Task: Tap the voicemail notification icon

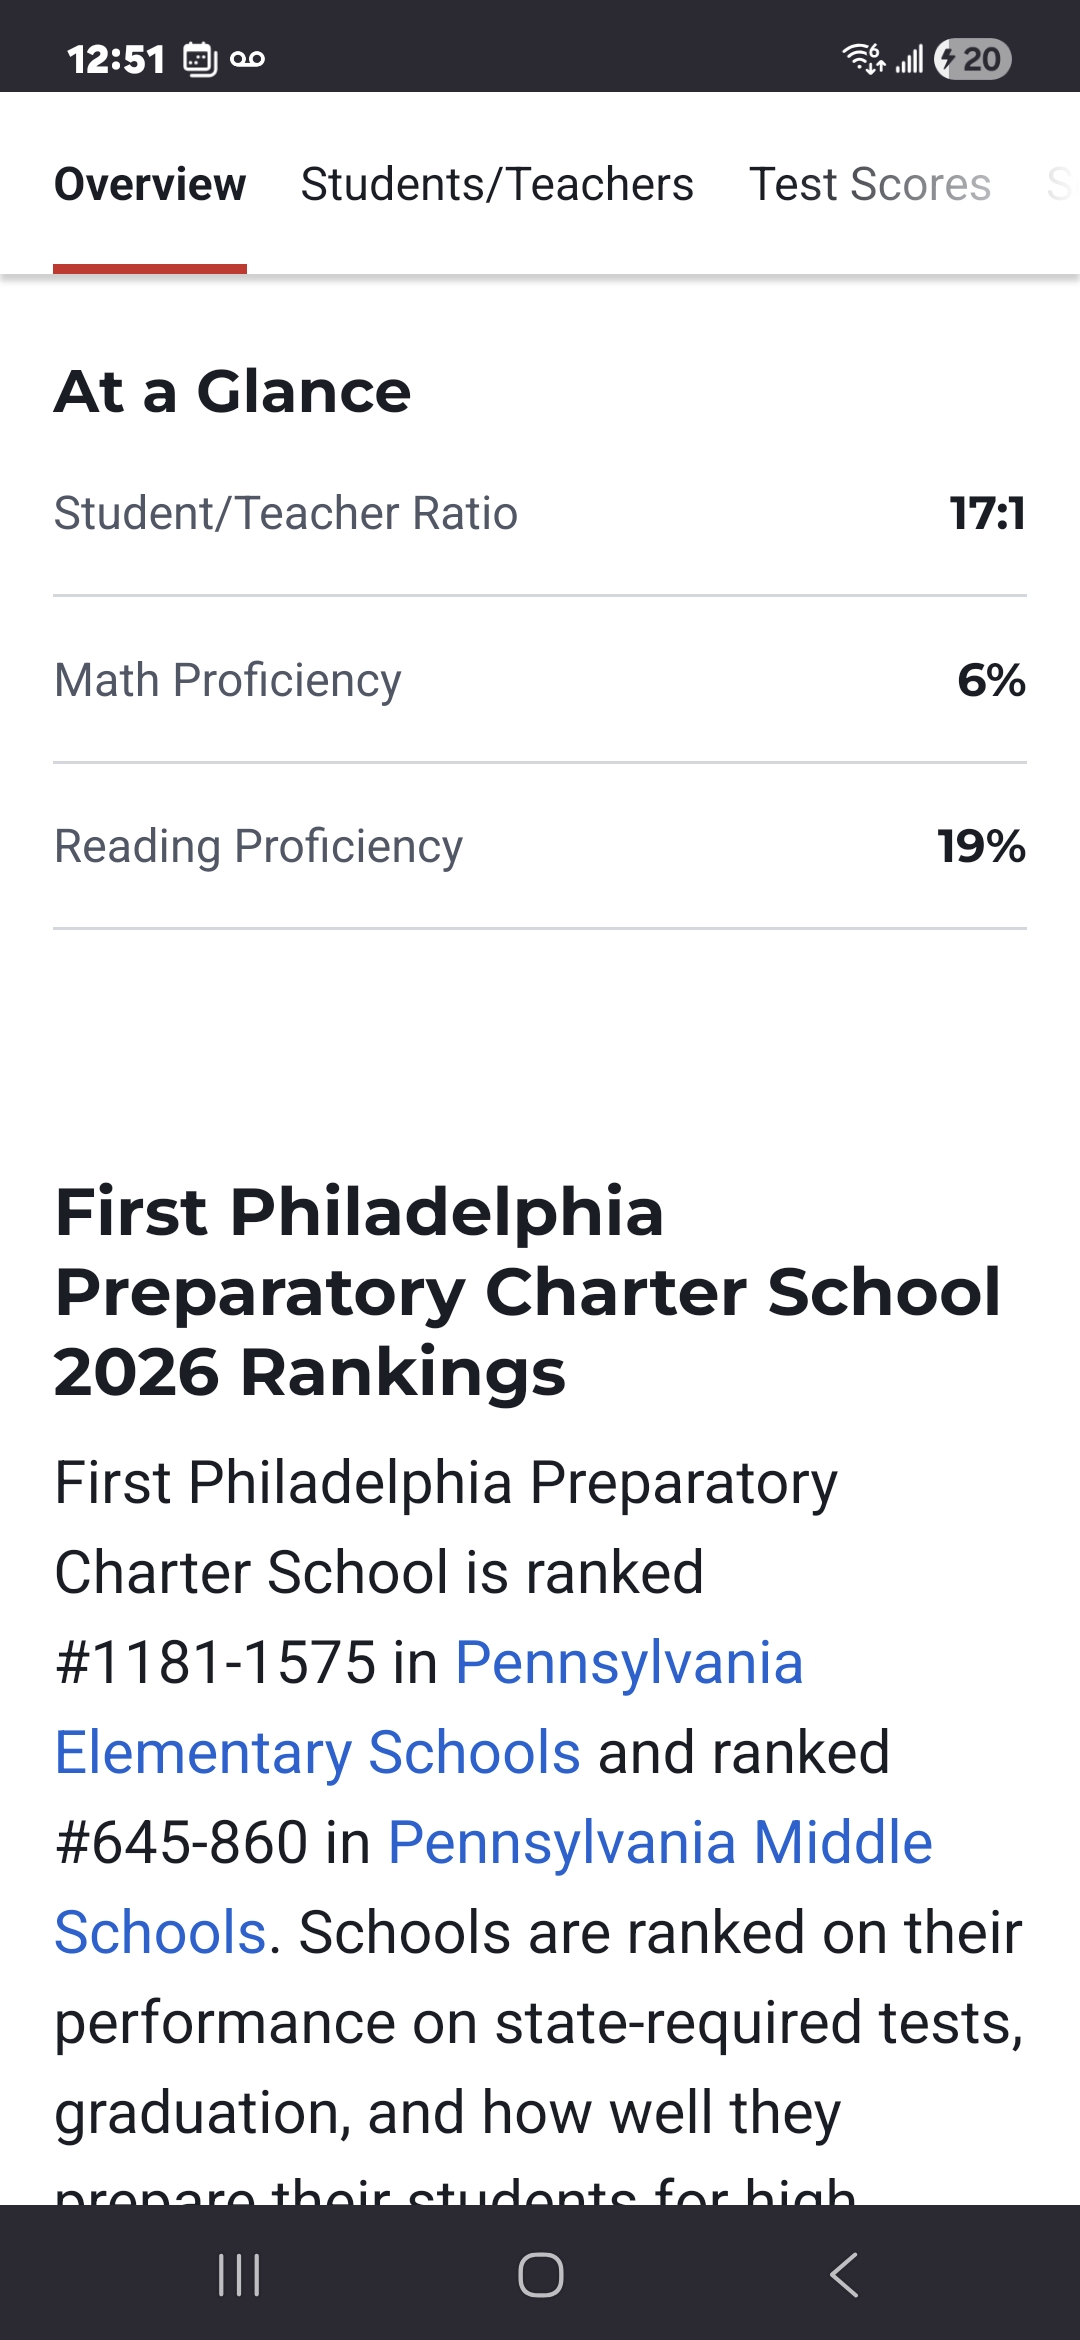Action: pos(247,59)
